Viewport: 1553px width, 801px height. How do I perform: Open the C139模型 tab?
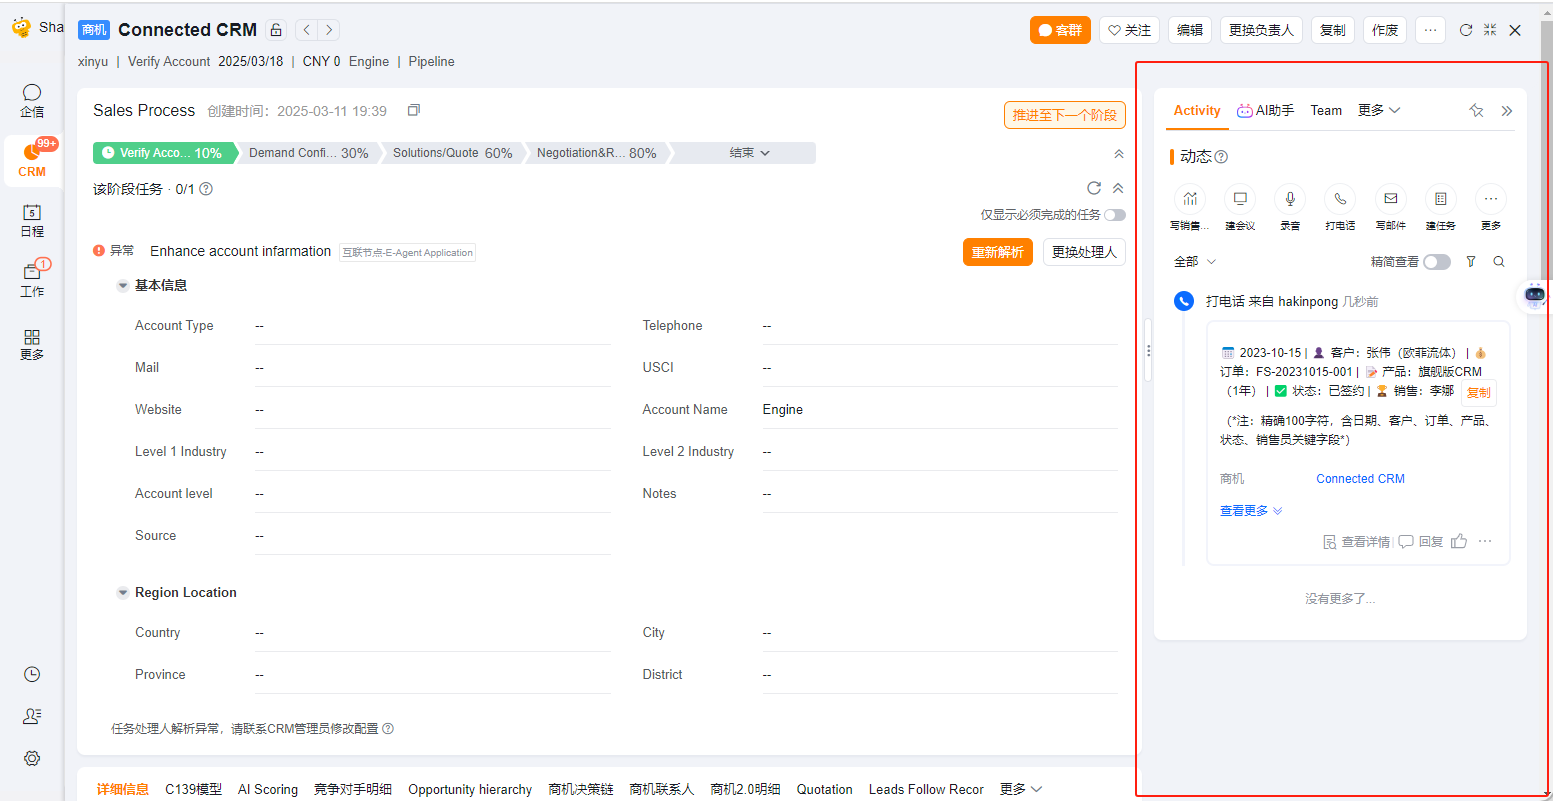[193, 789]
